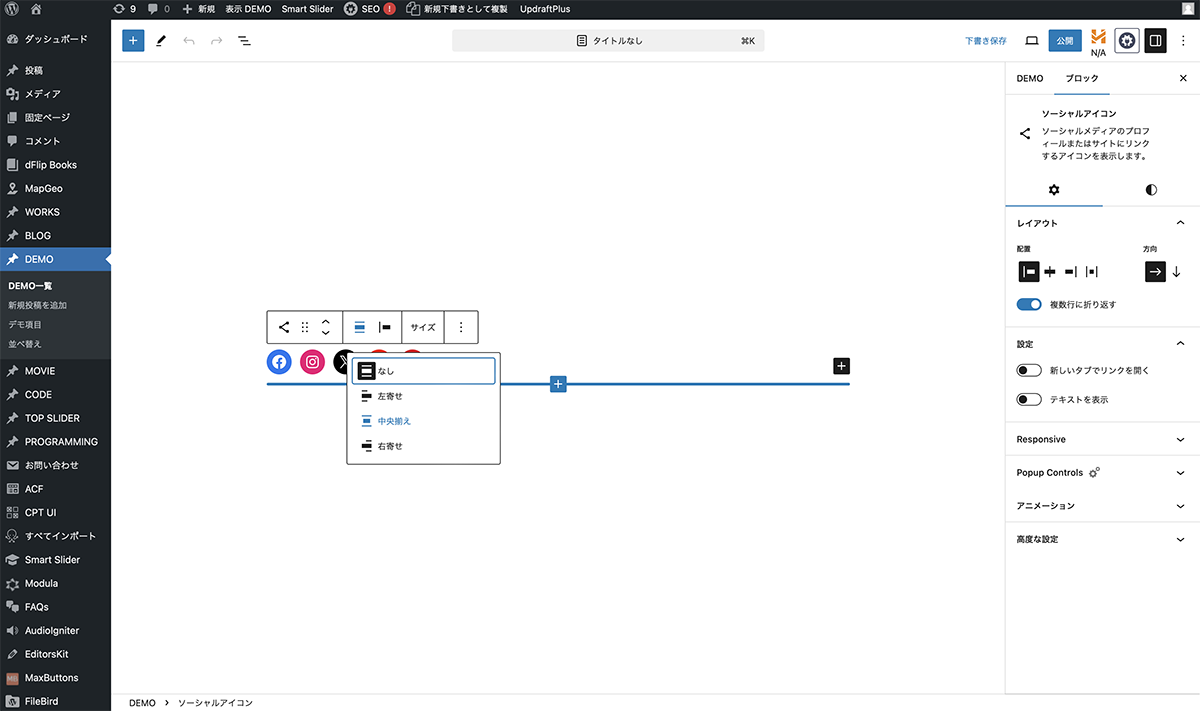Click 下書き保存 save draft link
Image resolution: width=1200 pixels, height=711 pixels.
click(985, 41)
